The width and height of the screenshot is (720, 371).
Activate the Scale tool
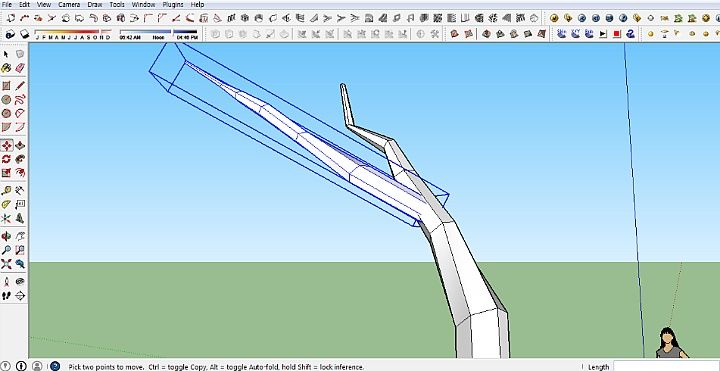coord(6,173)
